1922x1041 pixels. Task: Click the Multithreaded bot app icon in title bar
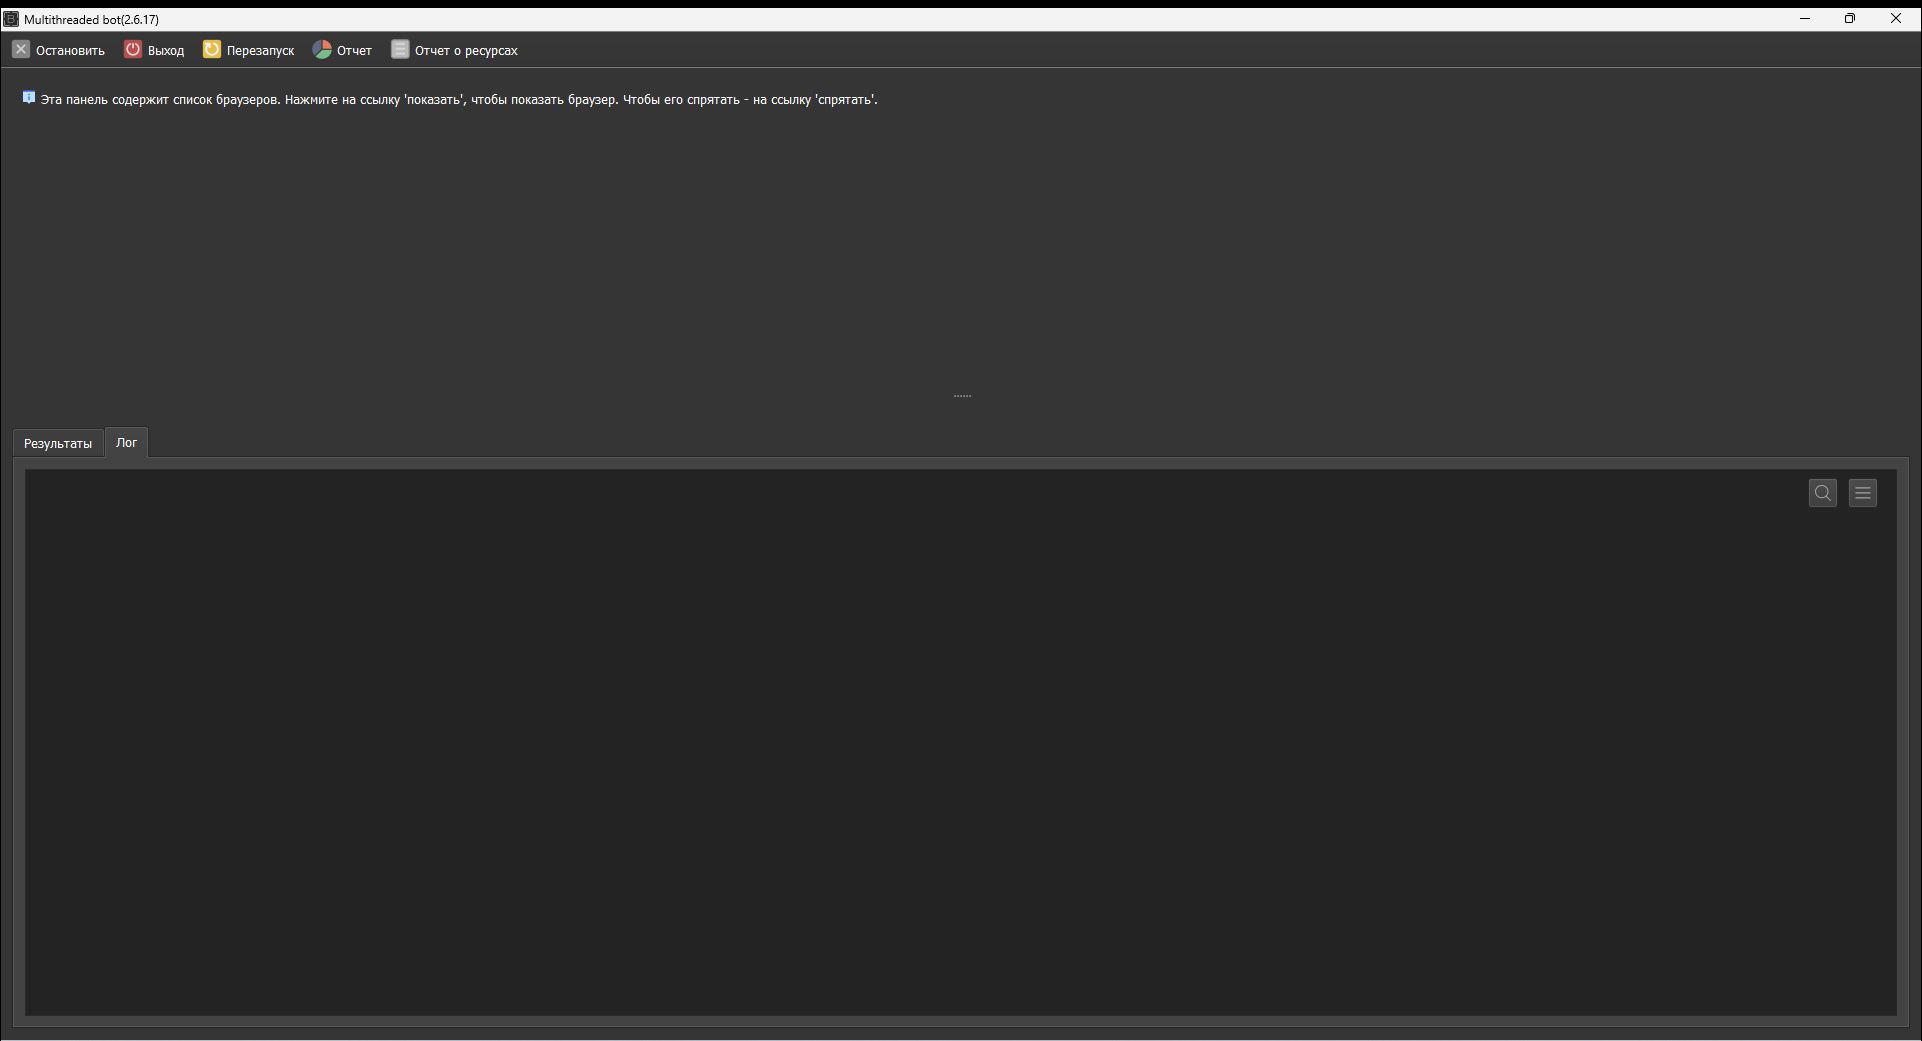coord(11,19)
